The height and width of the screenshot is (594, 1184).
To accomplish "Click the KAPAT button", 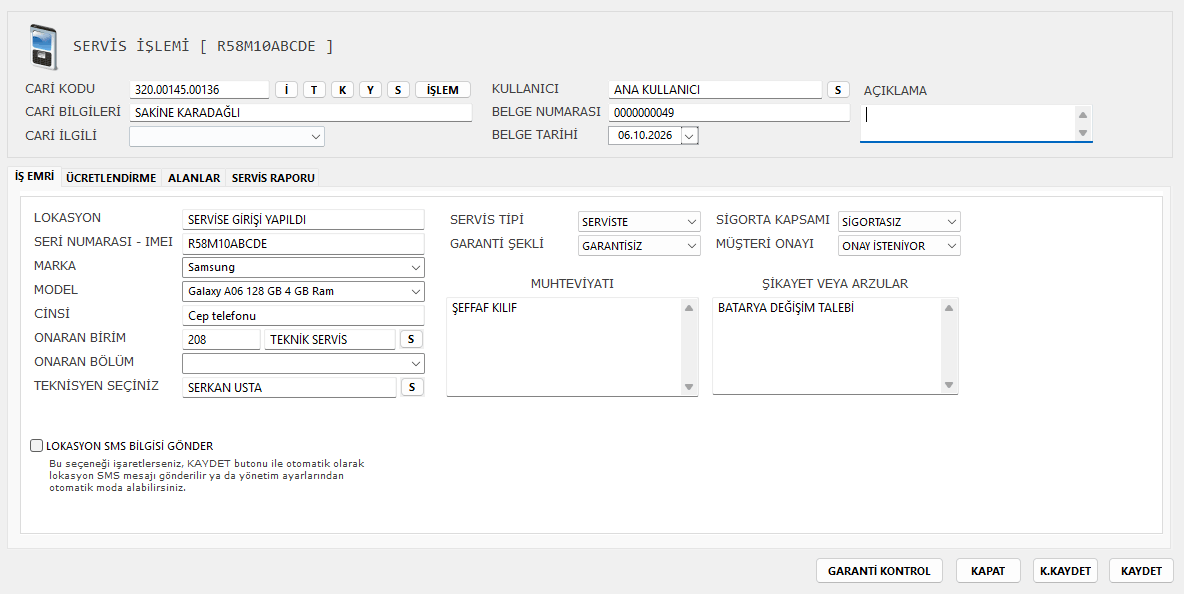I will (x=988, y=571).
